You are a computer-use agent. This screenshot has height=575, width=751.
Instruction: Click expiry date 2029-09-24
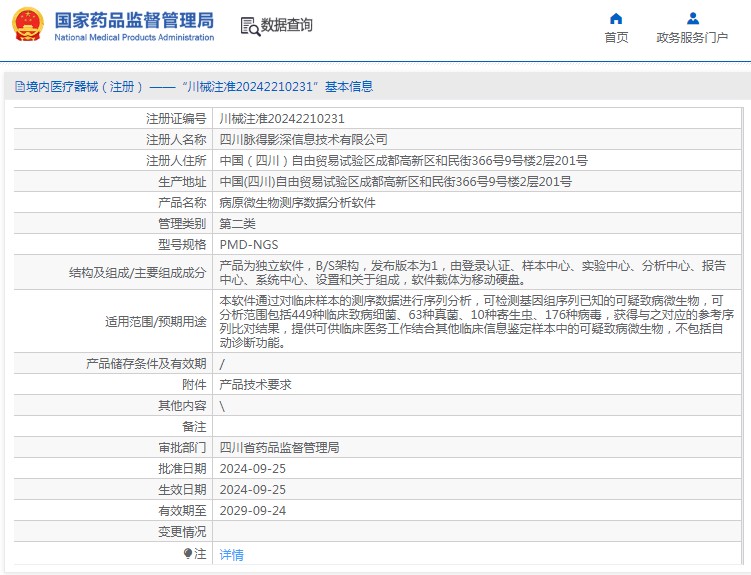click(252, 511)
